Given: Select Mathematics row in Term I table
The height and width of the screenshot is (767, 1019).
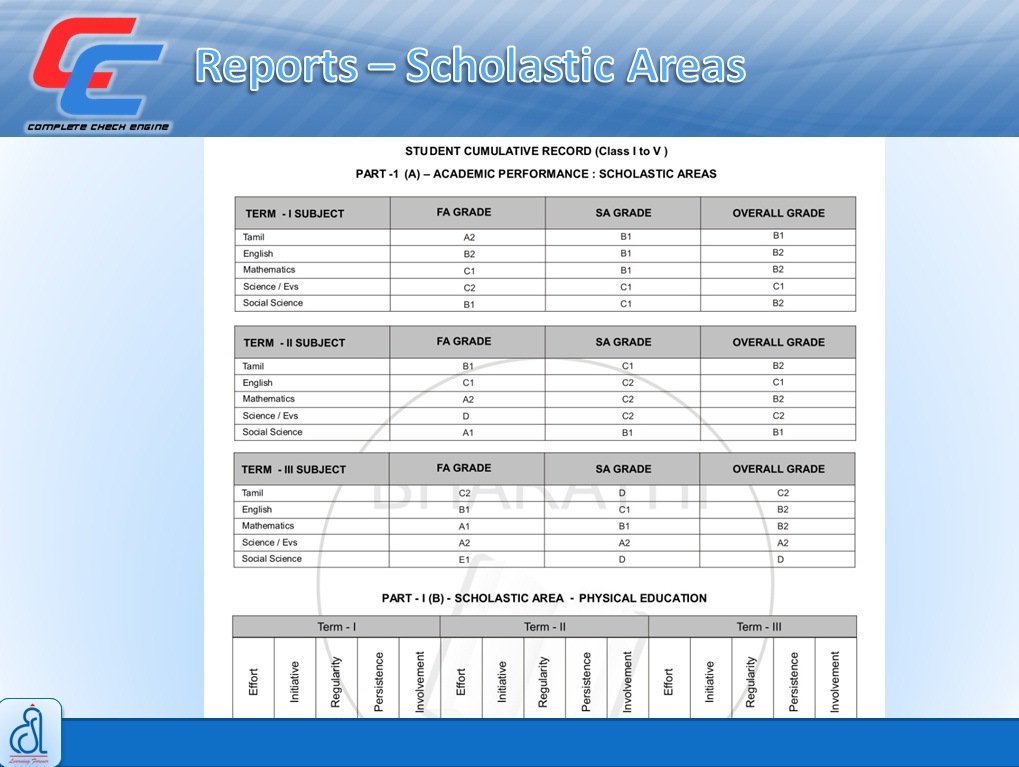Looking at the screenshot, I should tap(545, 270).
